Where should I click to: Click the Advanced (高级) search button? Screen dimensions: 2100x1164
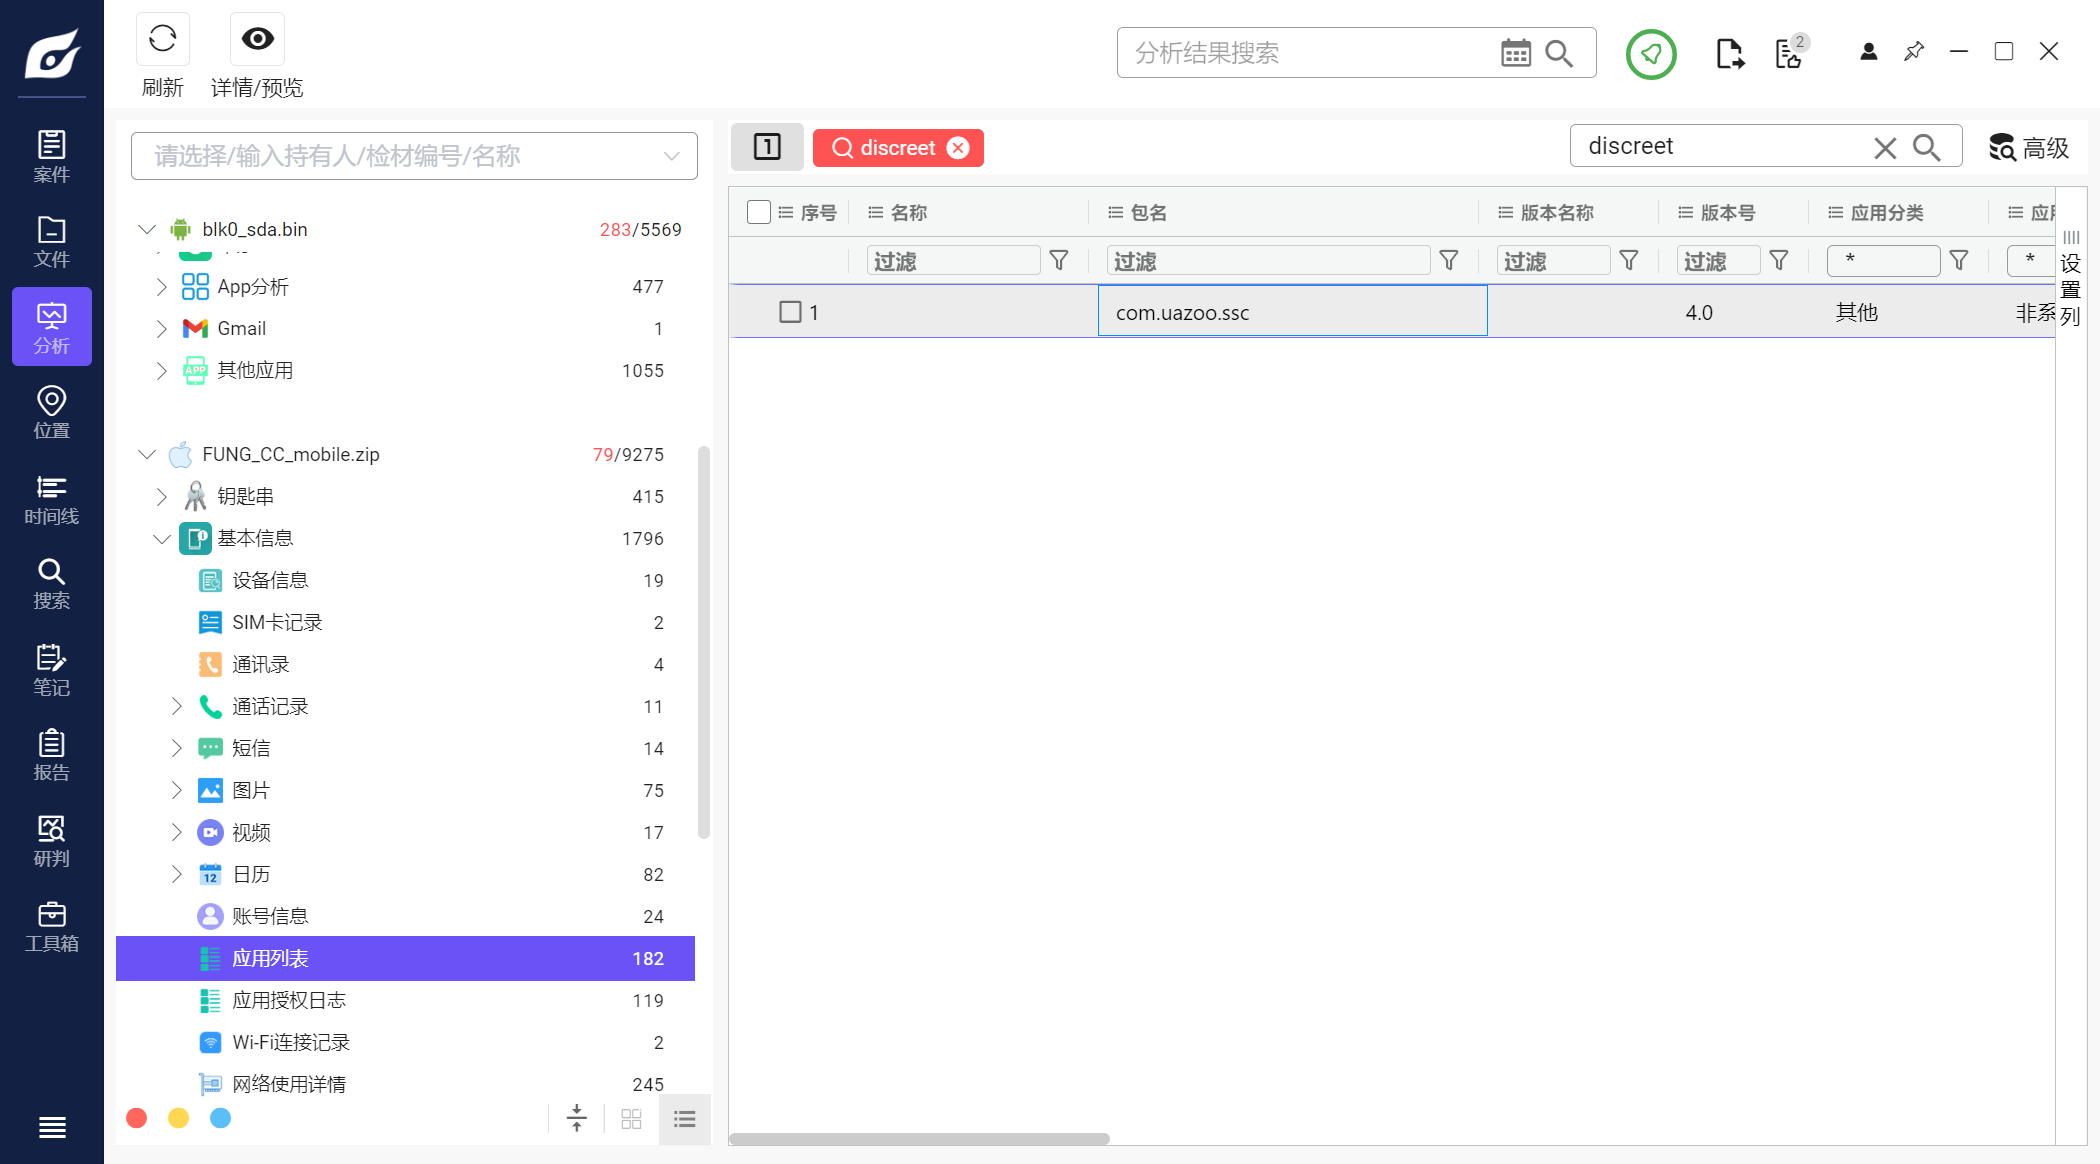click(2028, 148)
